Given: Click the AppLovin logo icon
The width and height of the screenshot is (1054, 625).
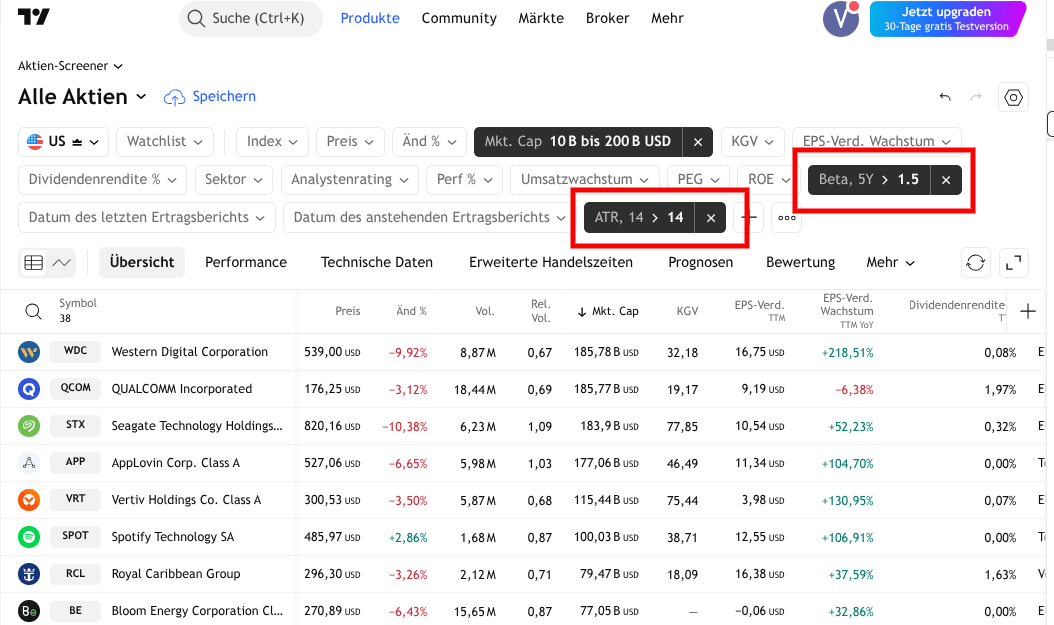Looking at the screenshot, I should [x=29, y=463].
